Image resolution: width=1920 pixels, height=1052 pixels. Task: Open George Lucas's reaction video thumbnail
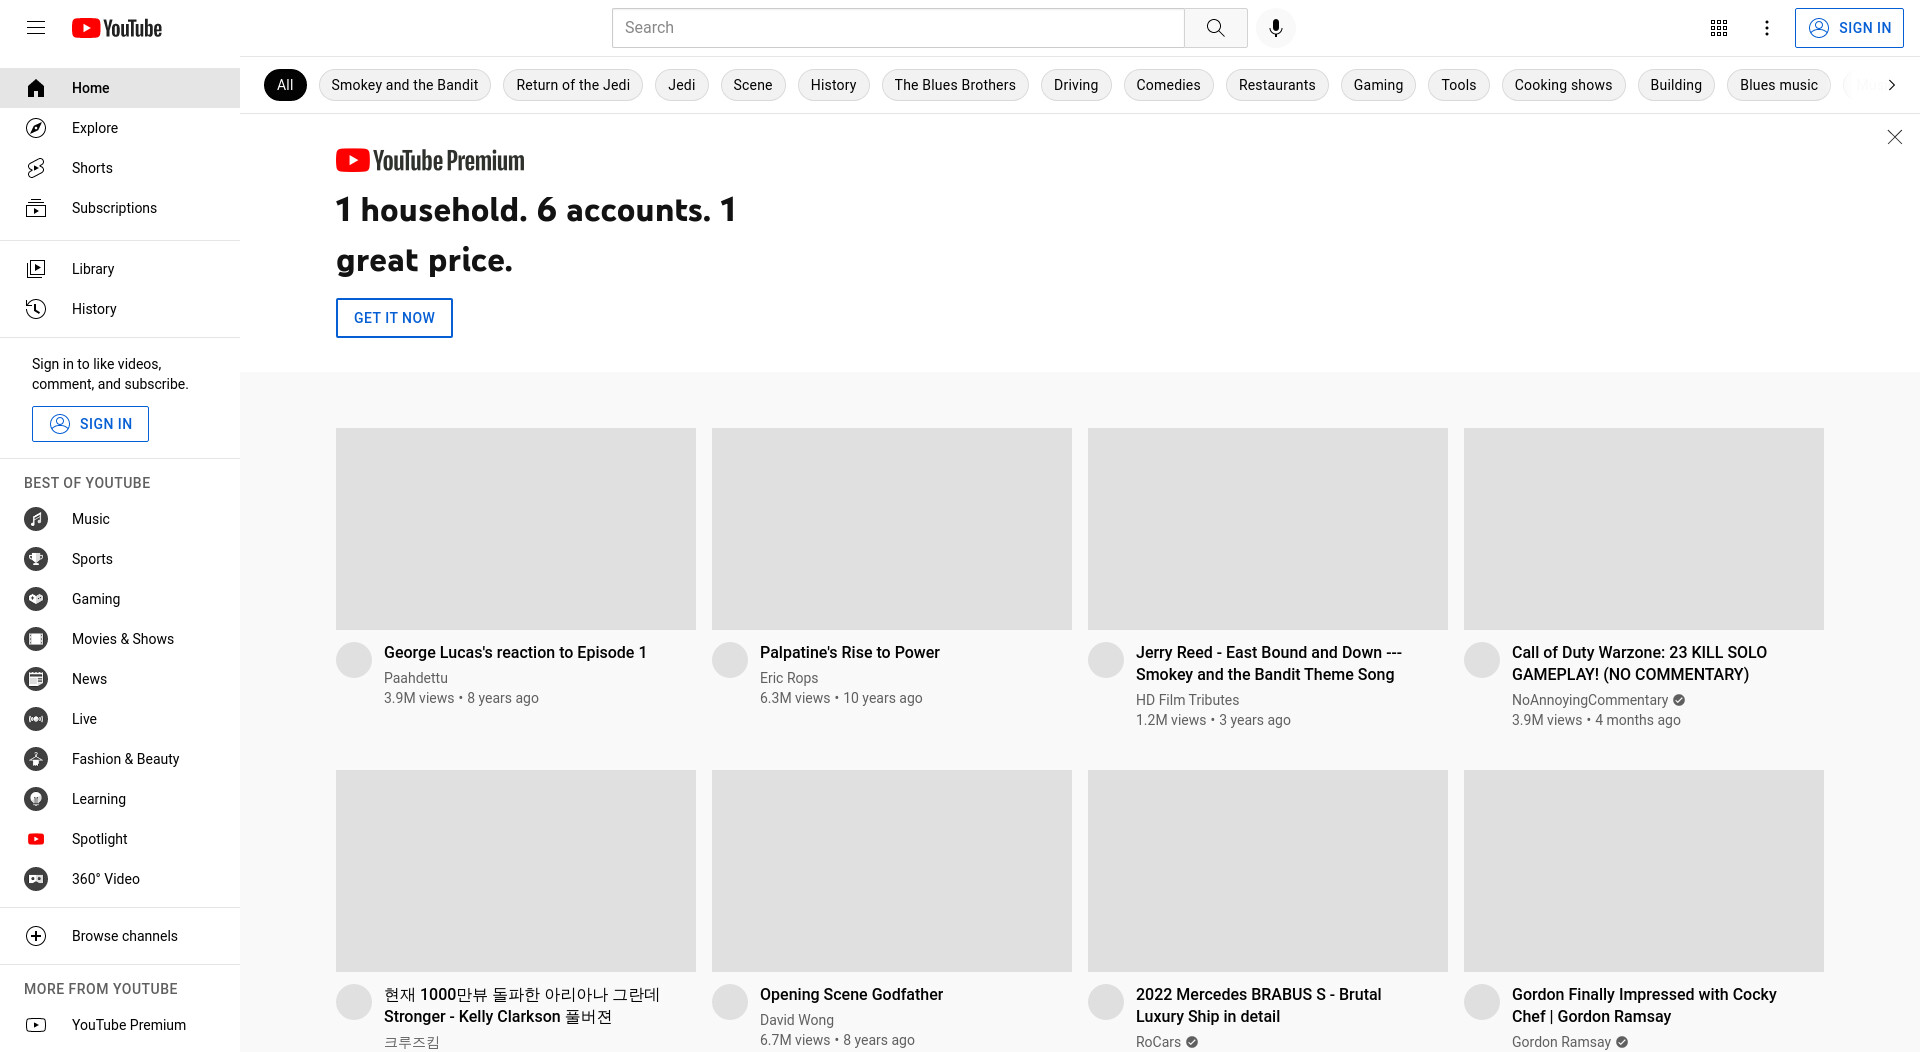tap(516, 529)
